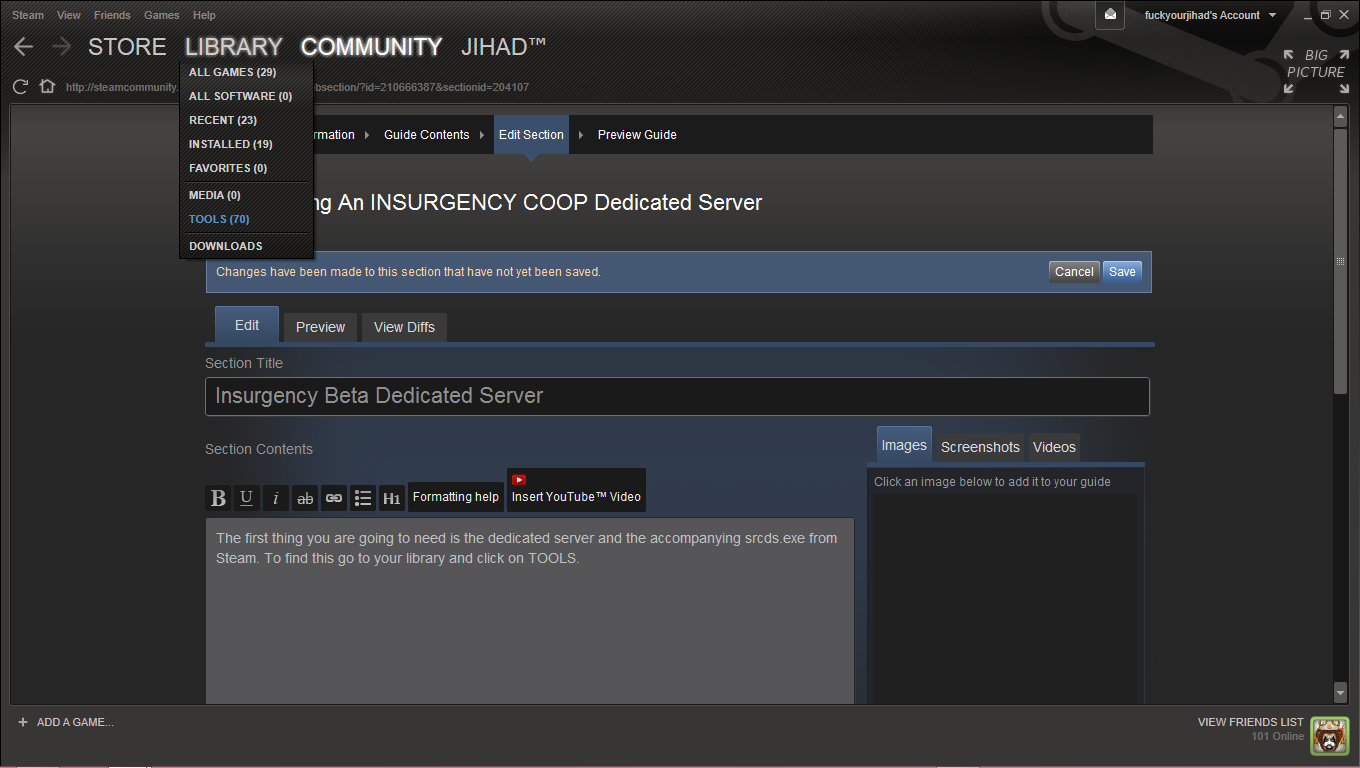Click the vertical scrollbar thumb
The width and height of the screenshot is (1360, 768).
pos(1341,261)
